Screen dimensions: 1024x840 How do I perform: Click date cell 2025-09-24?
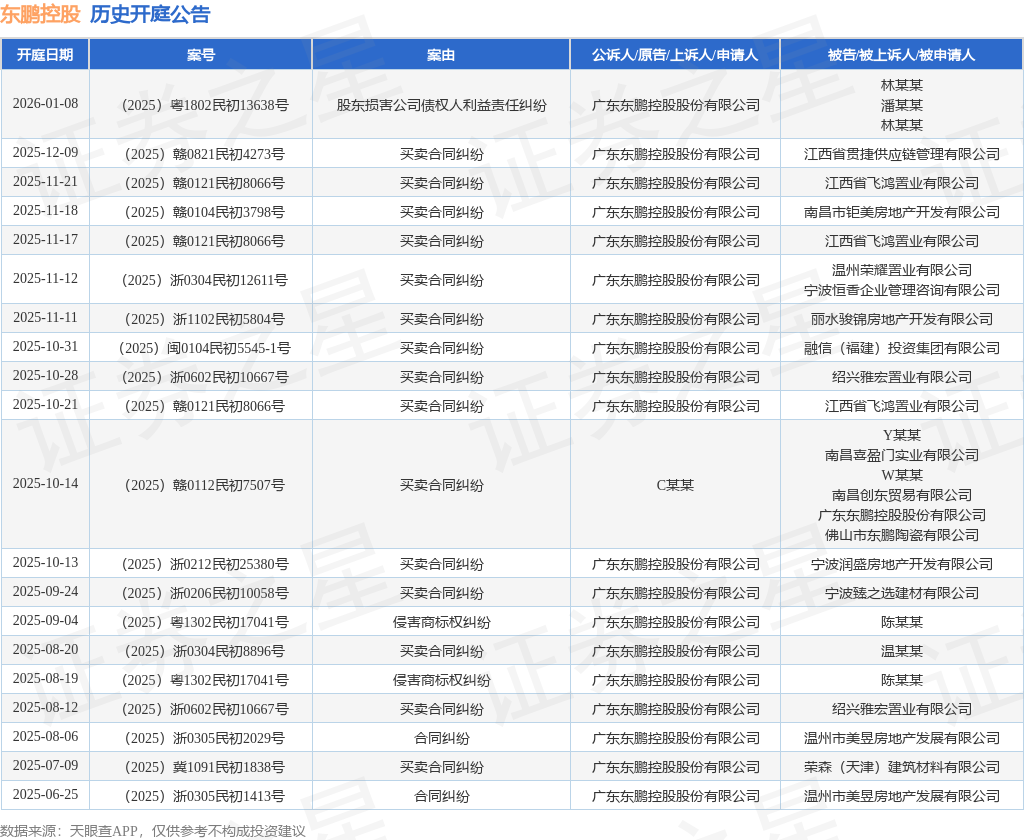coord(45,591)
